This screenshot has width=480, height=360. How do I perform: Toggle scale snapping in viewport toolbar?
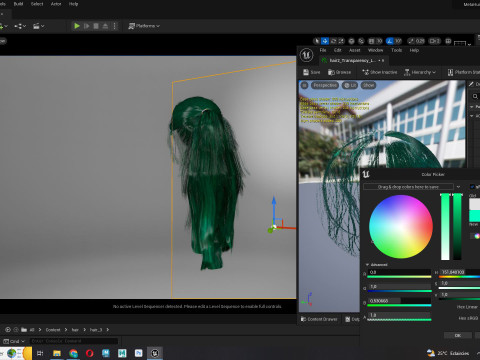coord(411,41)
